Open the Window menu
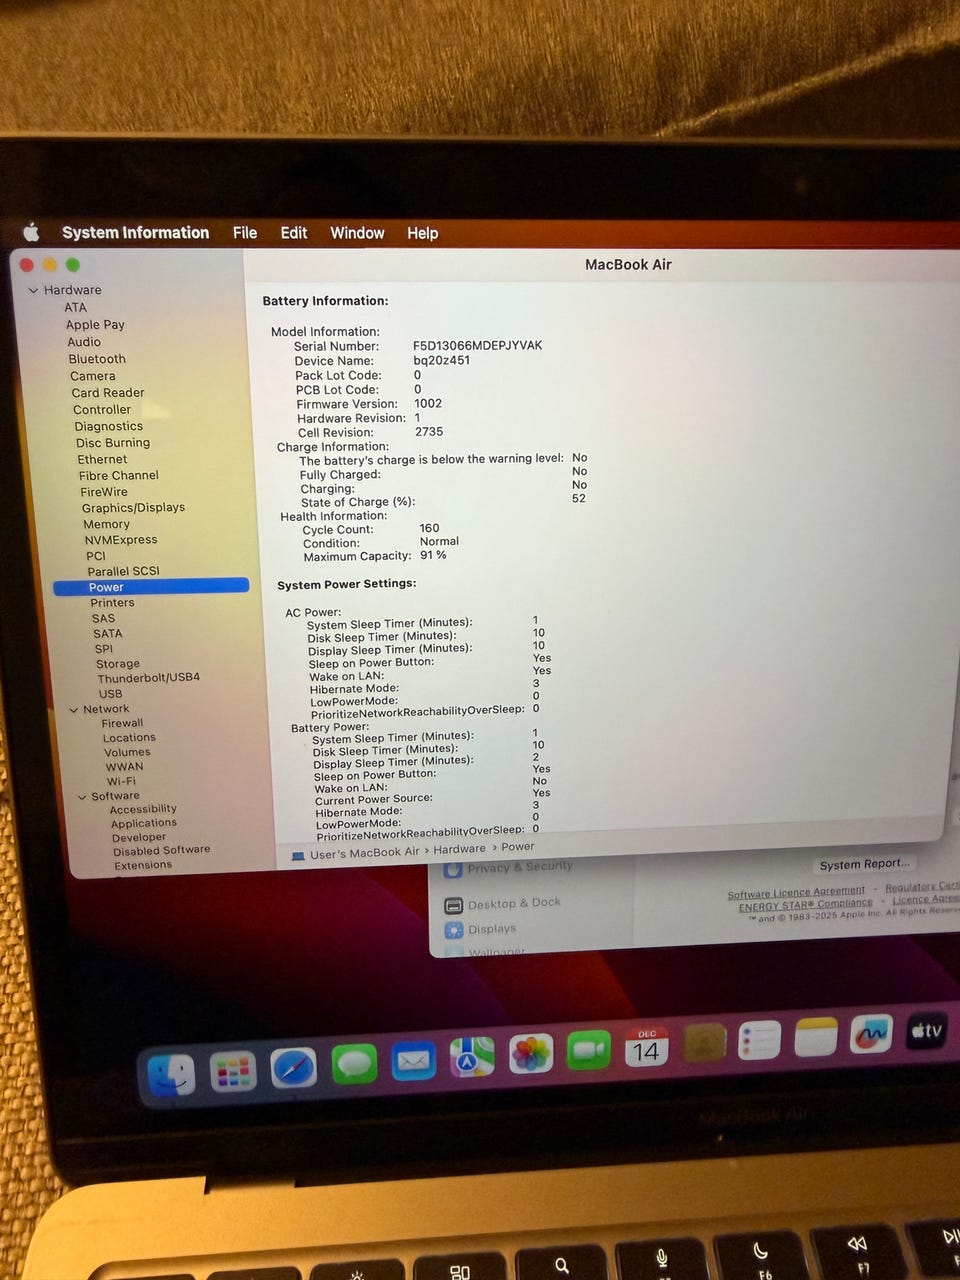The image size is (960, 1280). (357, 233)
